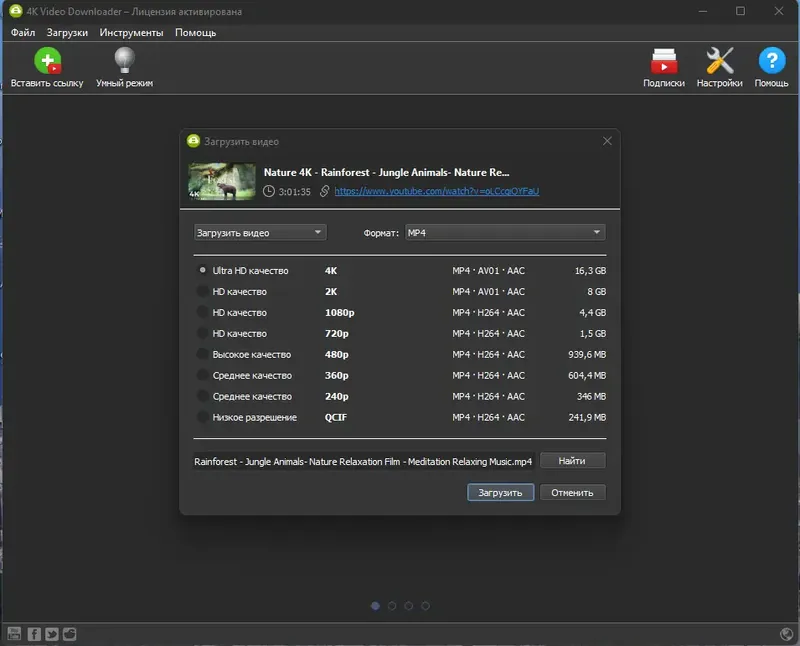800x646 pixels.
Task: Click the video thumbnail with 4K badge
Action: point(222,181)
